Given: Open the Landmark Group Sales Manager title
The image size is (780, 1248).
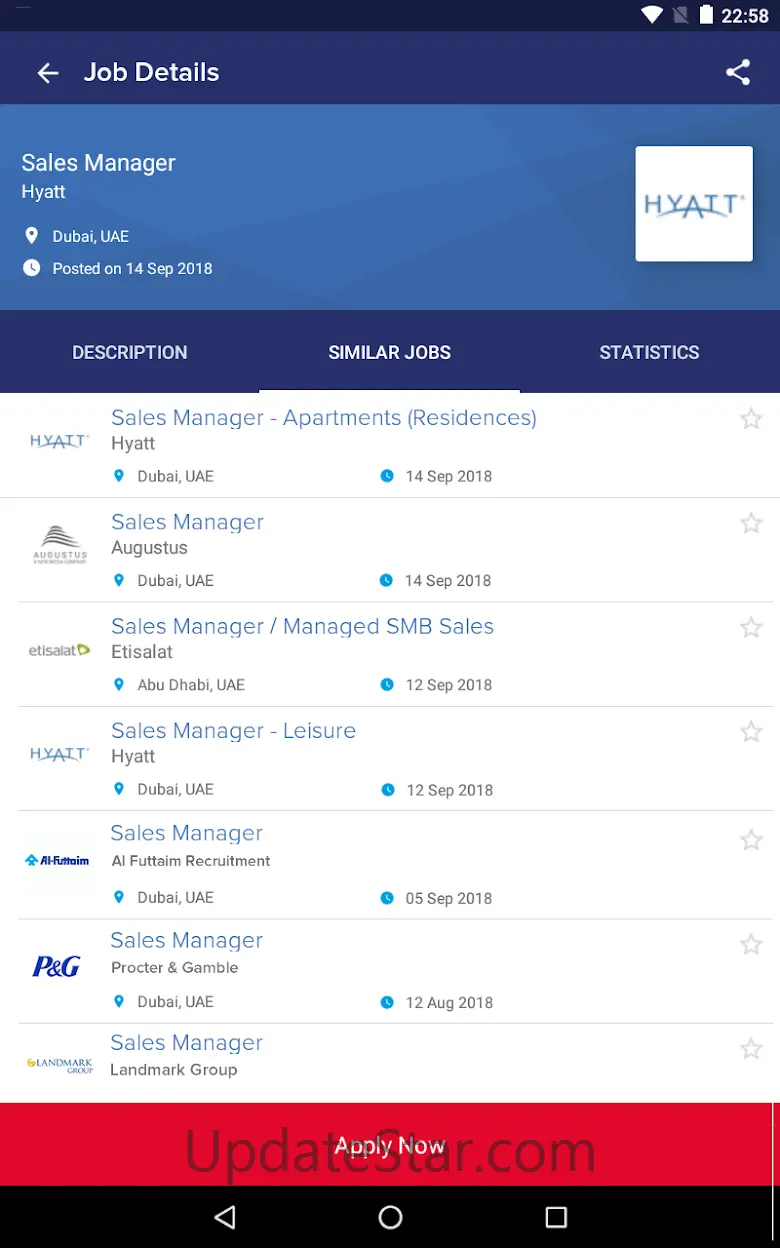Looking at the screenshot, I should tap(187, 1042).
